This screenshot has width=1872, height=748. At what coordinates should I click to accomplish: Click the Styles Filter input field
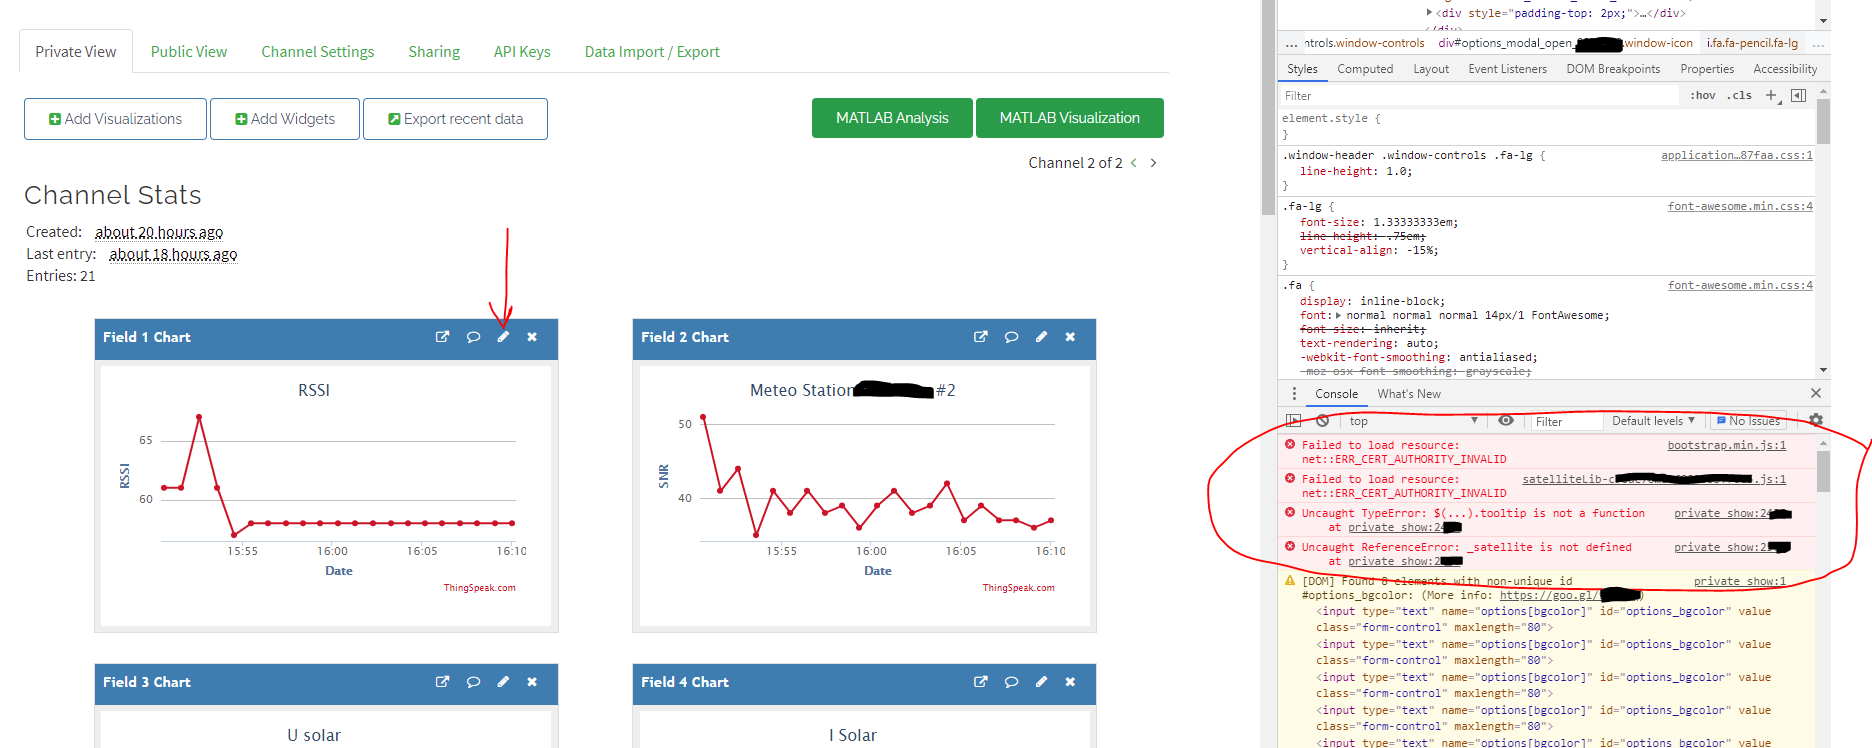tap(1480, 96)
